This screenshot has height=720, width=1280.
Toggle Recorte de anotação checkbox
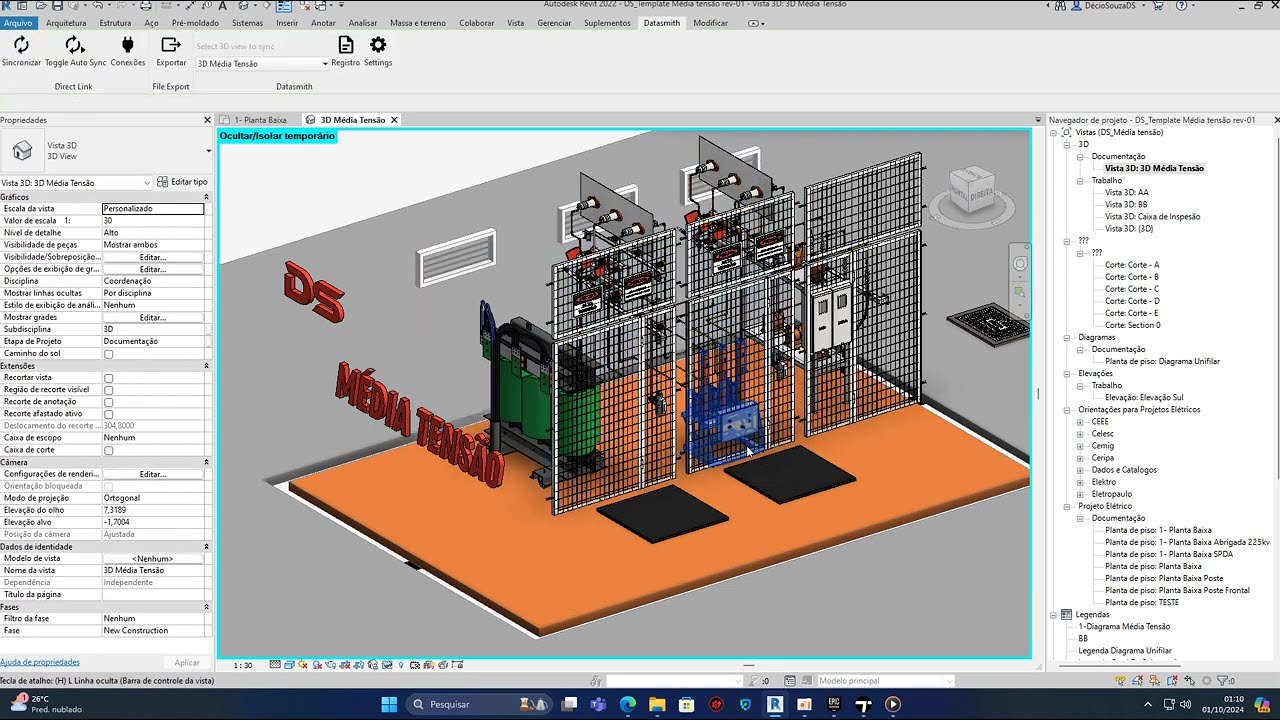point(109,402)
